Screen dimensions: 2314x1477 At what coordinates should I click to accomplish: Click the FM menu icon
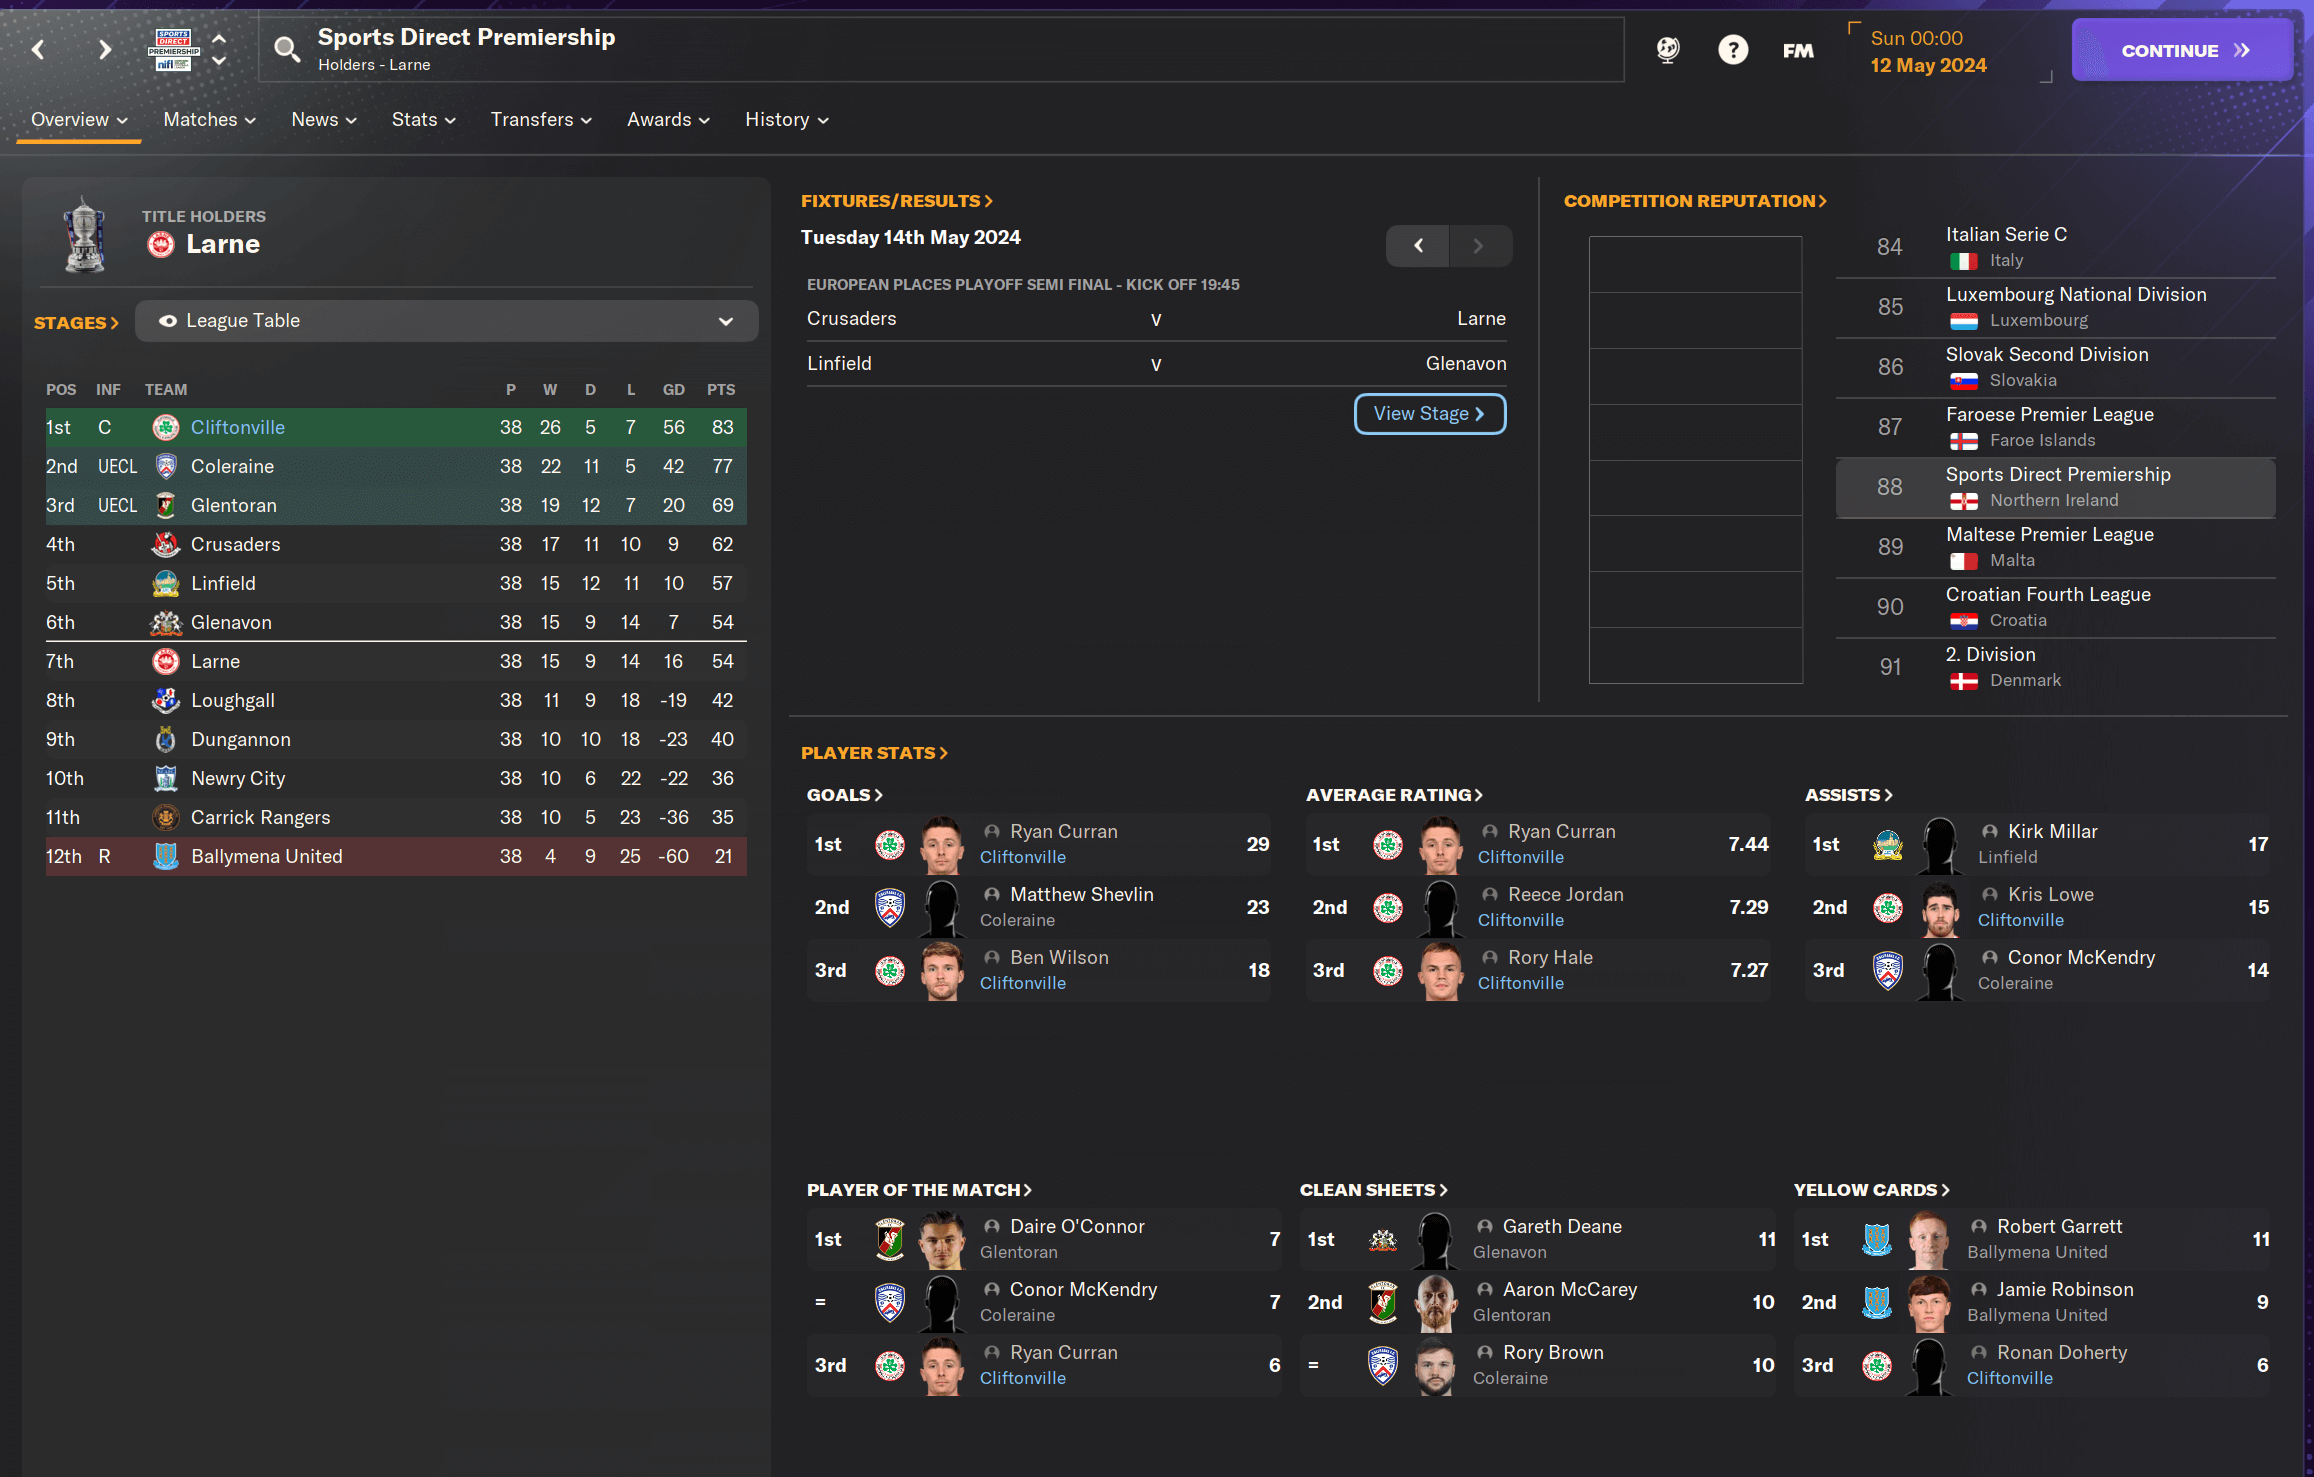1797,50
